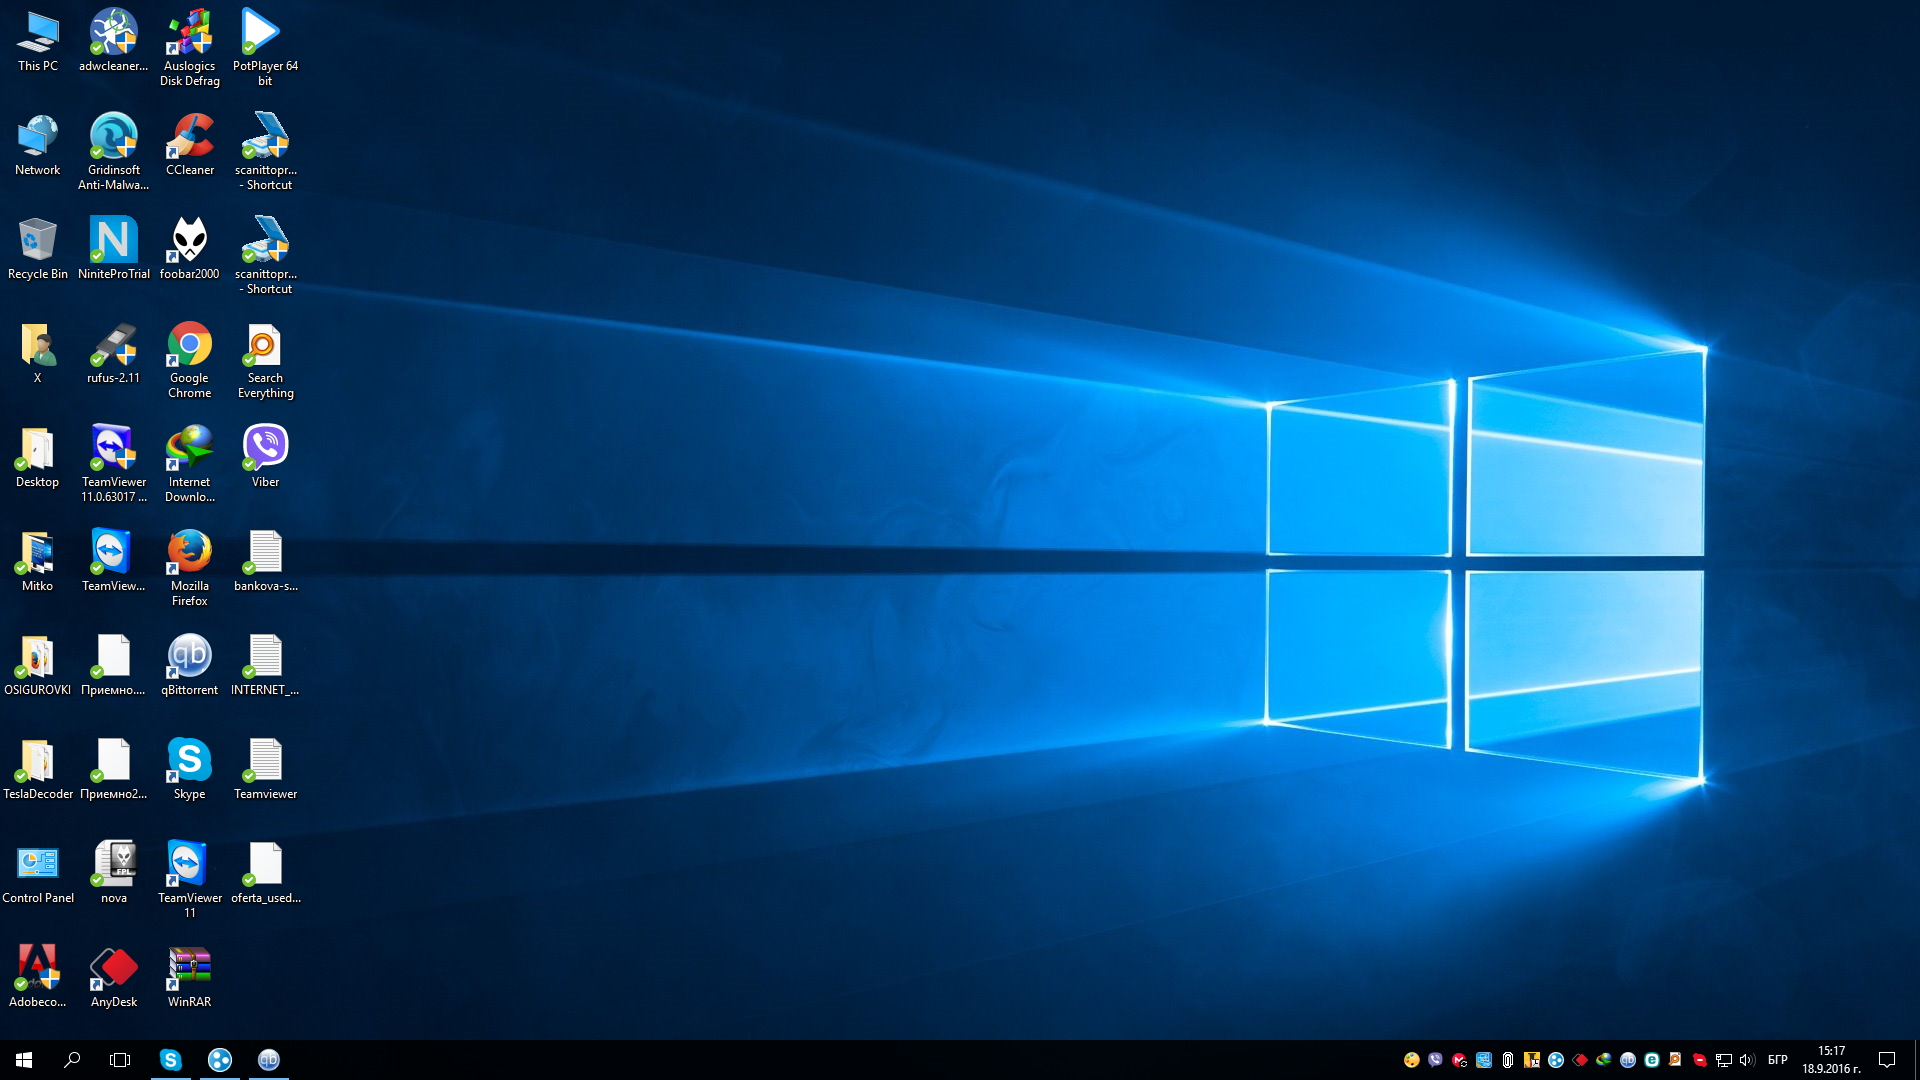Open Auslogics Disk Defrag shortcut
The height and width of the screenshot is (1080, 1920).
coord(190,48)
